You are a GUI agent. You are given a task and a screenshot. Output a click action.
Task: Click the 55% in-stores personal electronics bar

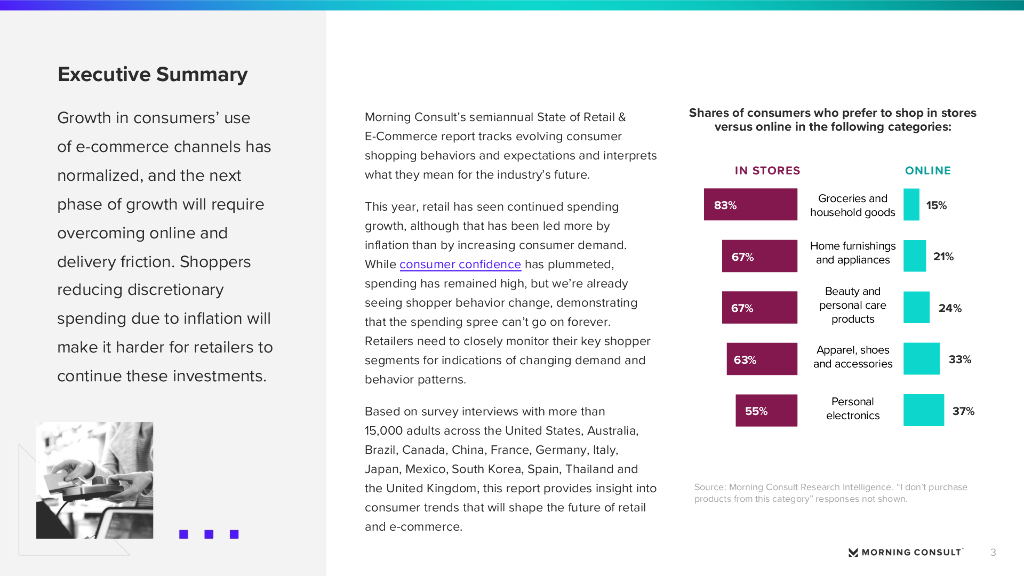click(766, 410)
